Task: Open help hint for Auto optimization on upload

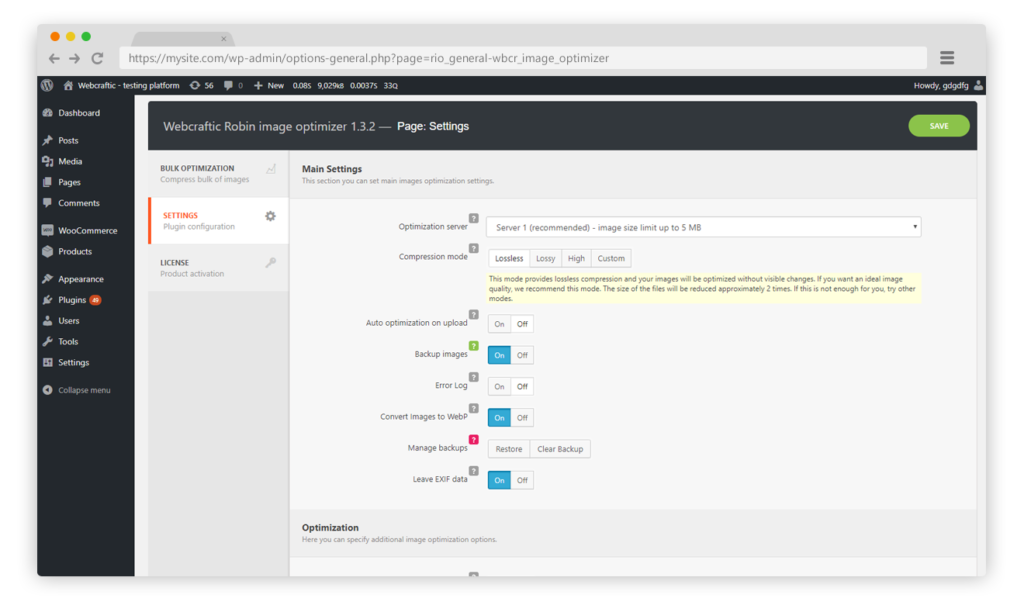Action: (x=473, y=314)
